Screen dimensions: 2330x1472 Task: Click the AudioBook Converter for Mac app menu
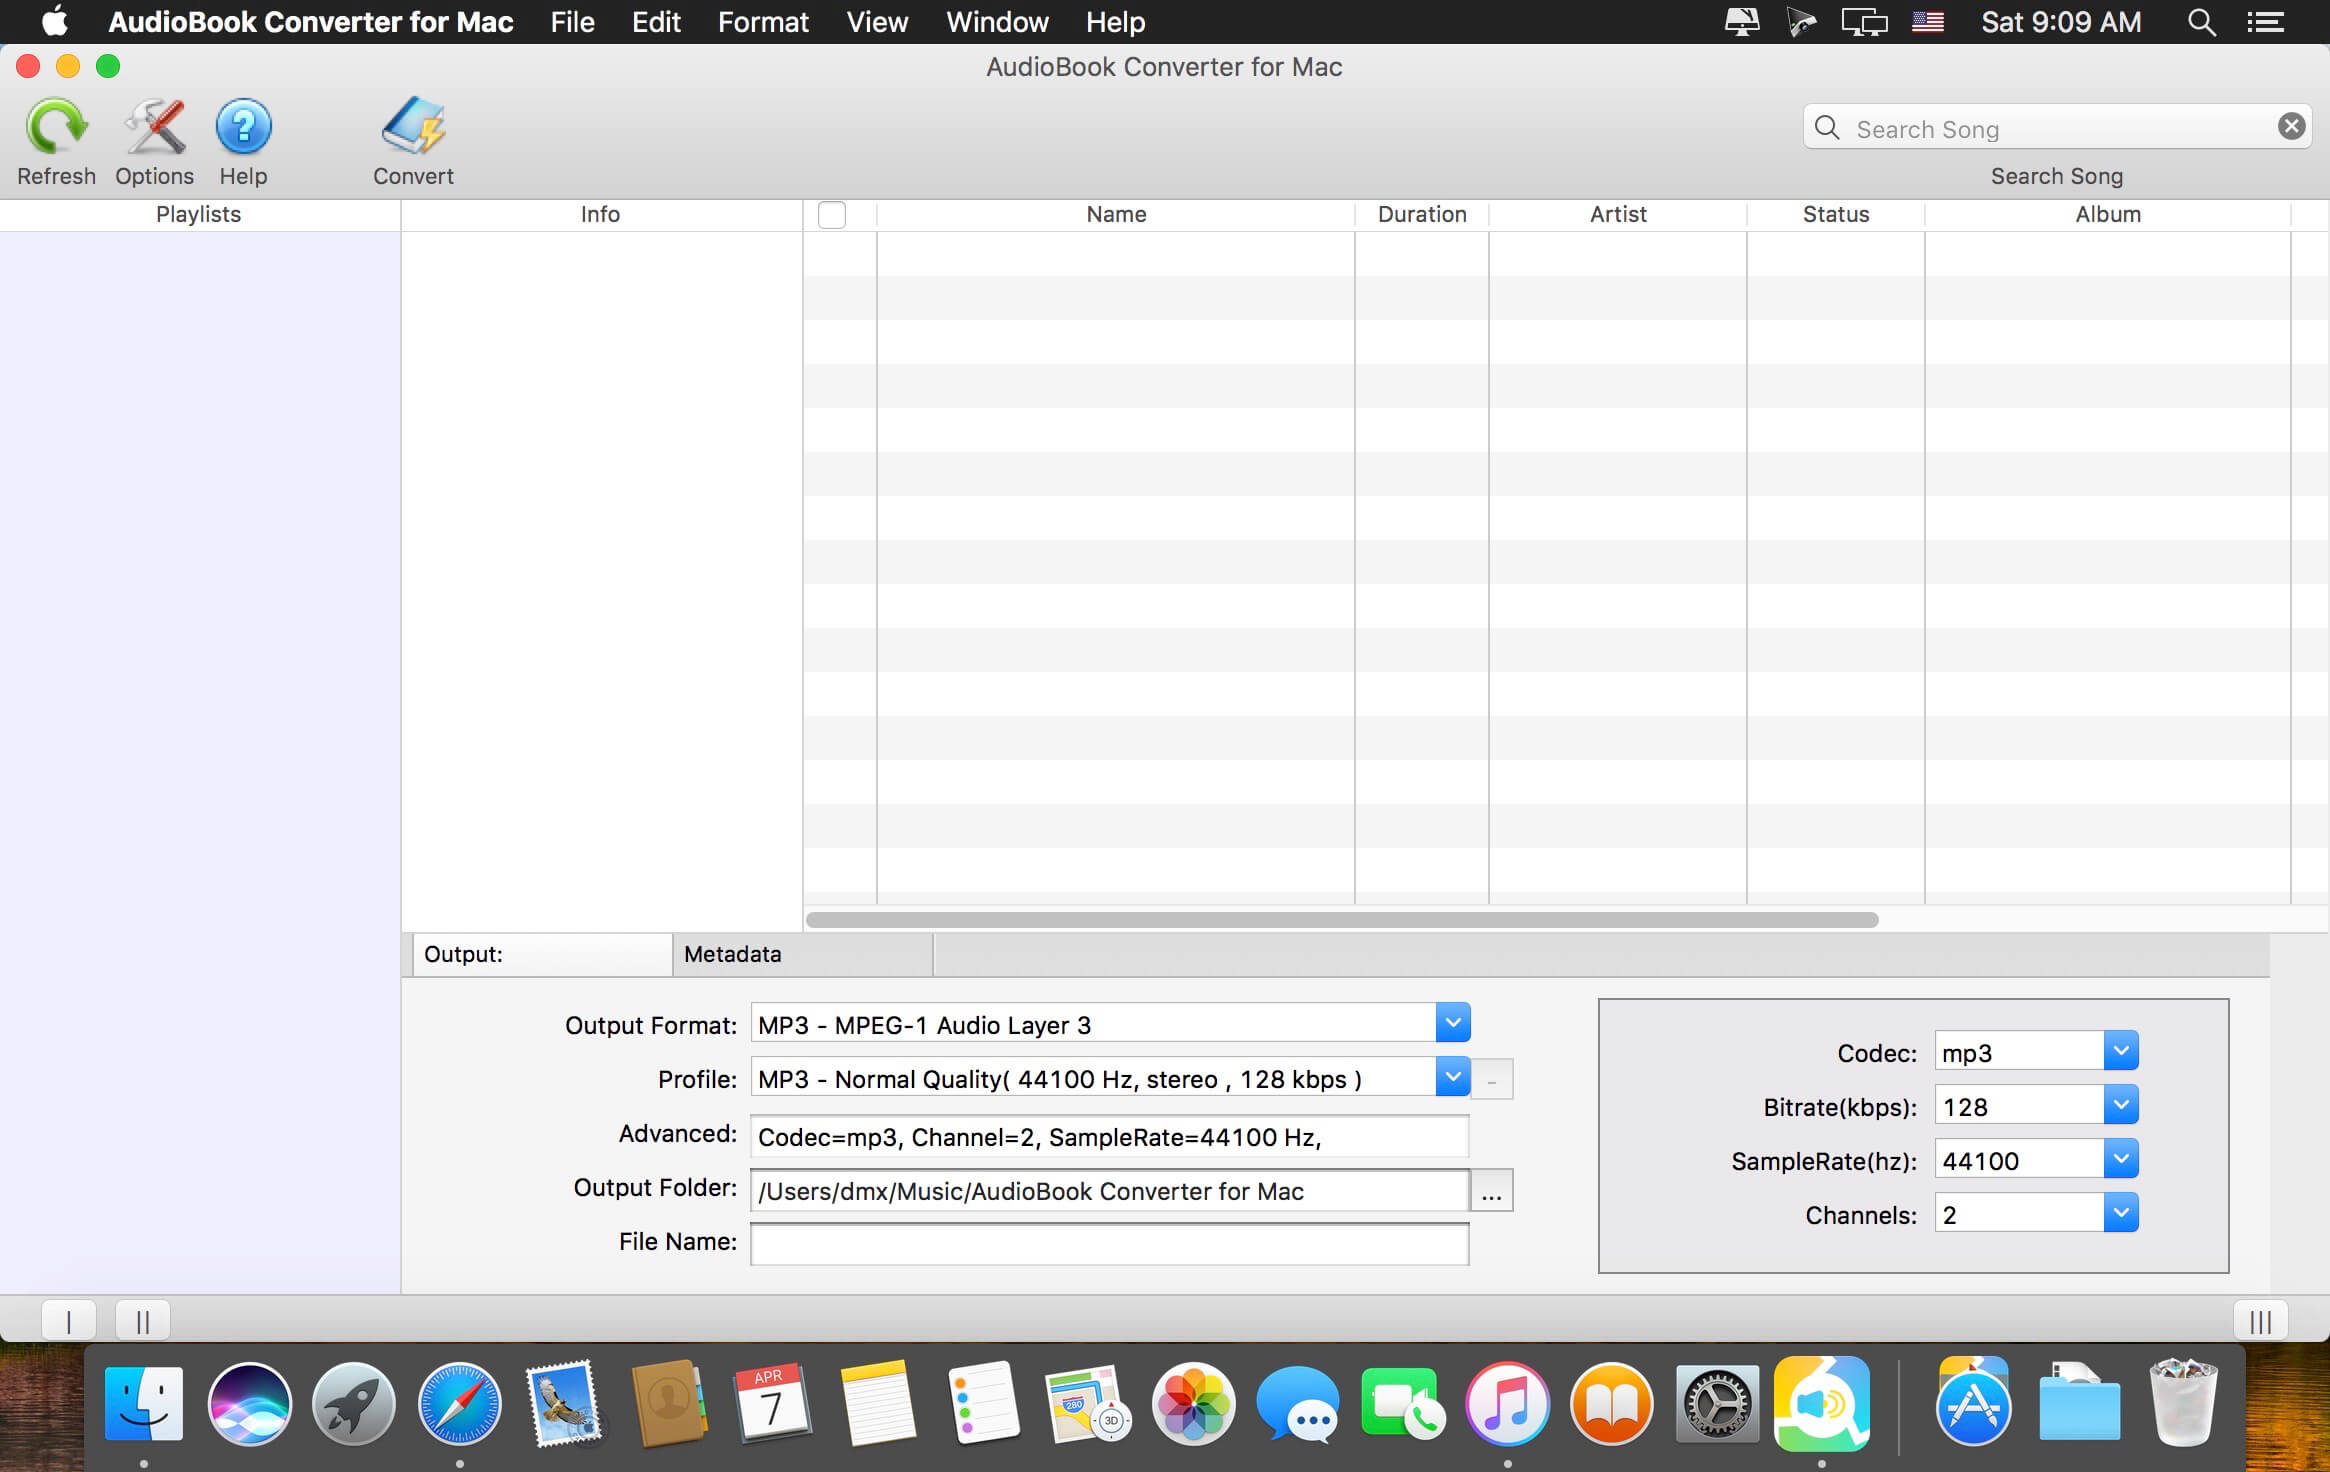coord(311,22)
